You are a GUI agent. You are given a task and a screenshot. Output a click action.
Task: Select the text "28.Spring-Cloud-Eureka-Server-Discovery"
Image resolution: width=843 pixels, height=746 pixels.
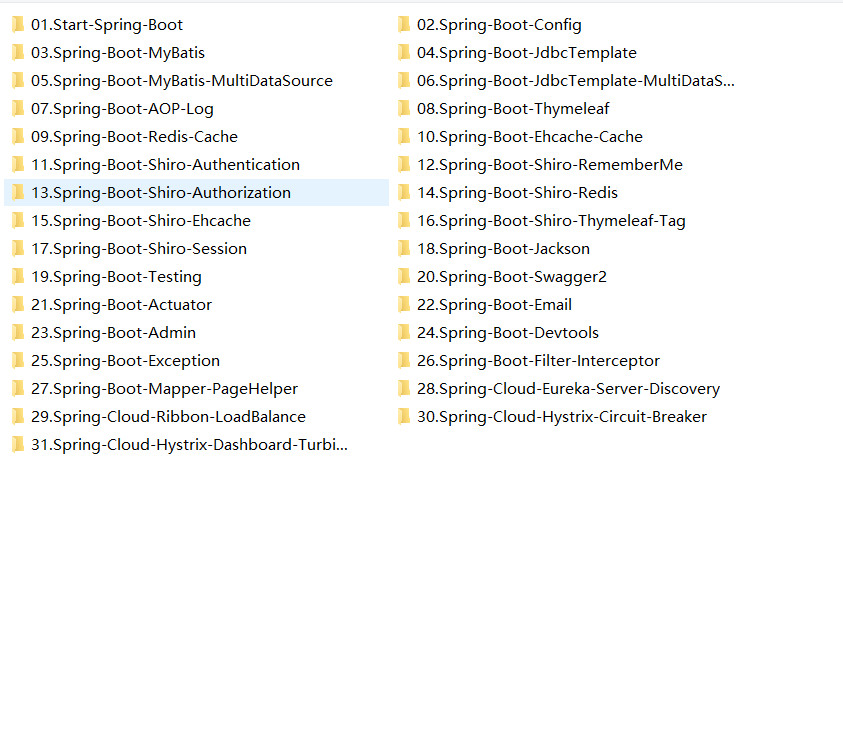[568, 389]
